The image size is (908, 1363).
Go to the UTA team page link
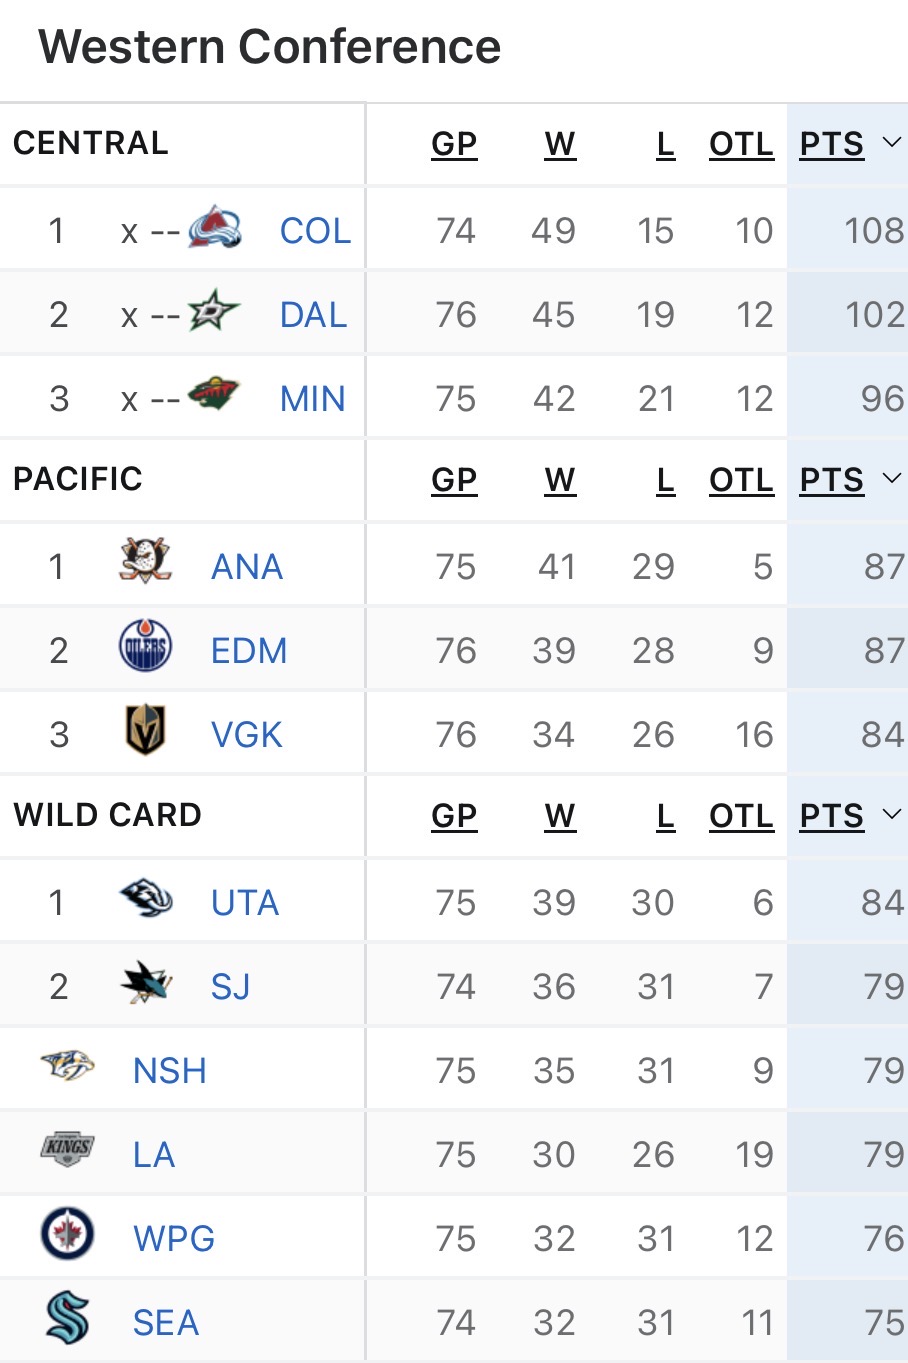[245, 903]
